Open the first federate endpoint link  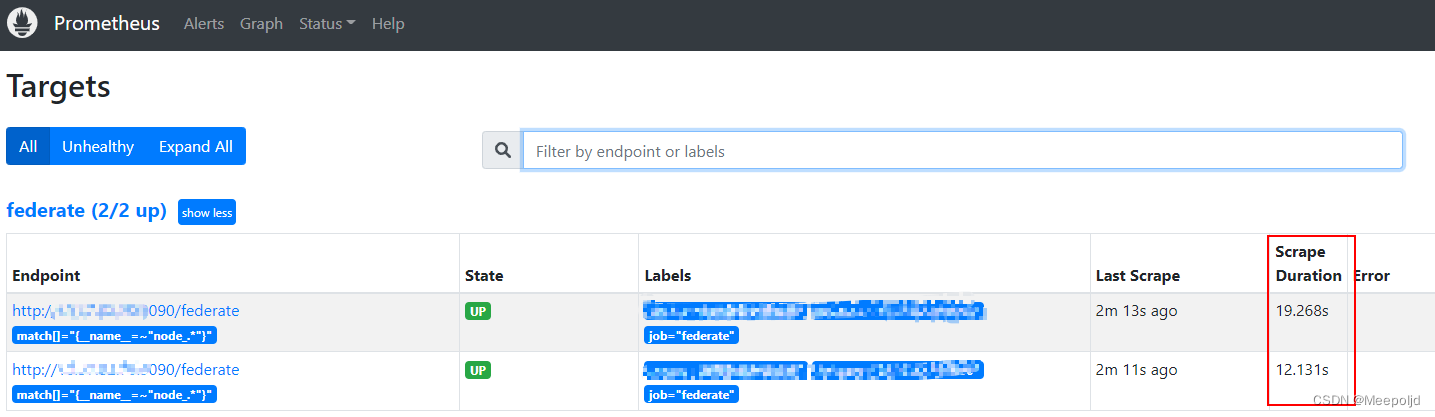tap(126, 311)
